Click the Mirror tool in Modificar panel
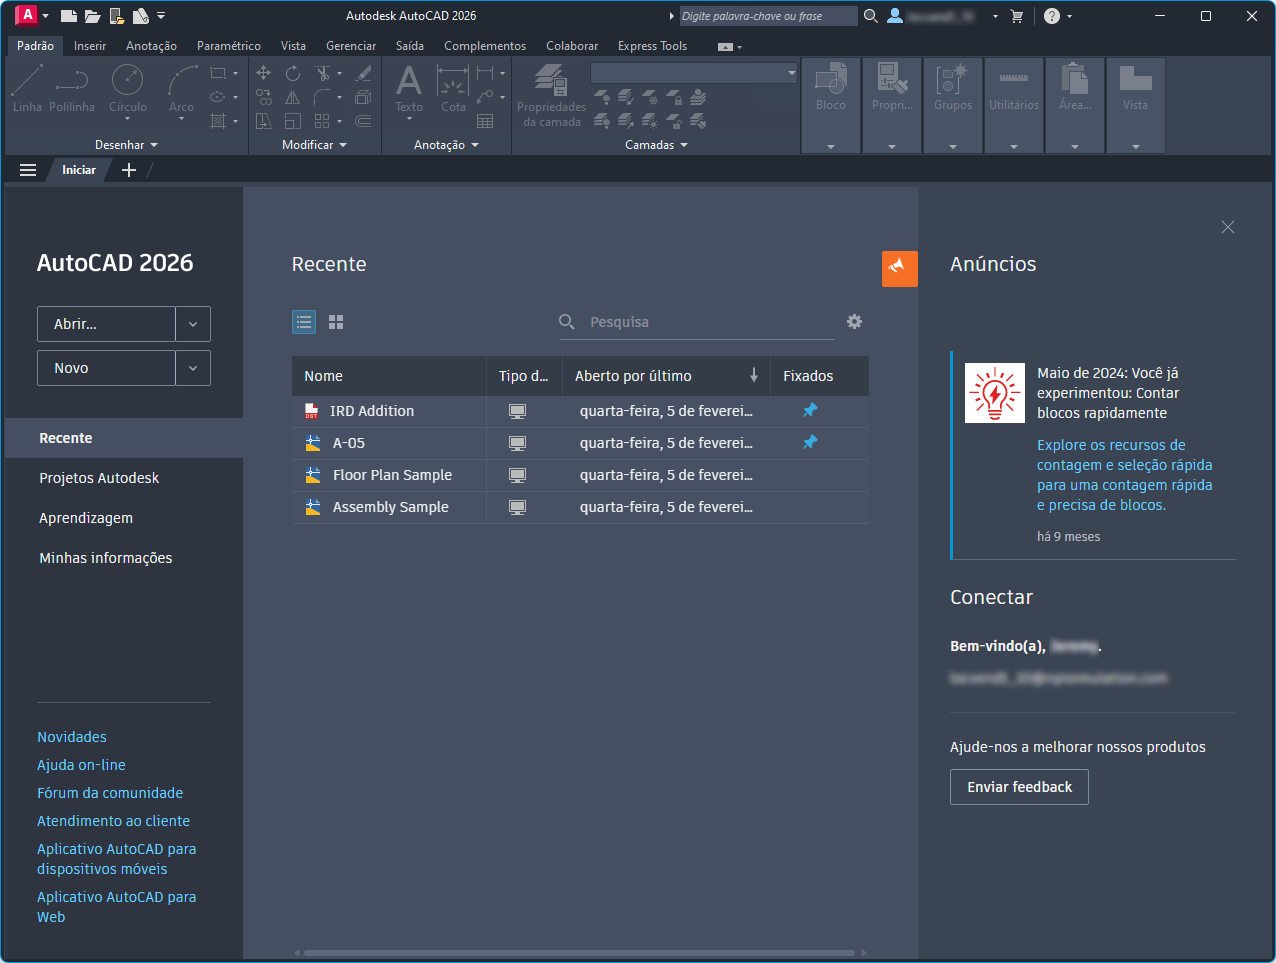 pyautogui.click(x=292, y=97)
